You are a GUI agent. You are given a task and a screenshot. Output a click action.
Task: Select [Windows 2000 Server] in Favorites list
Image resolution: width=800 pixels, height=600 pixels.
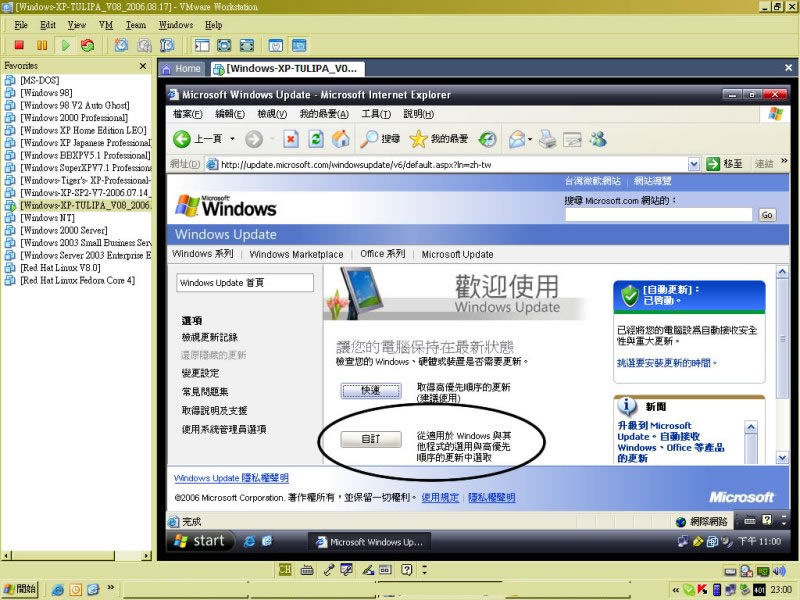64,230
